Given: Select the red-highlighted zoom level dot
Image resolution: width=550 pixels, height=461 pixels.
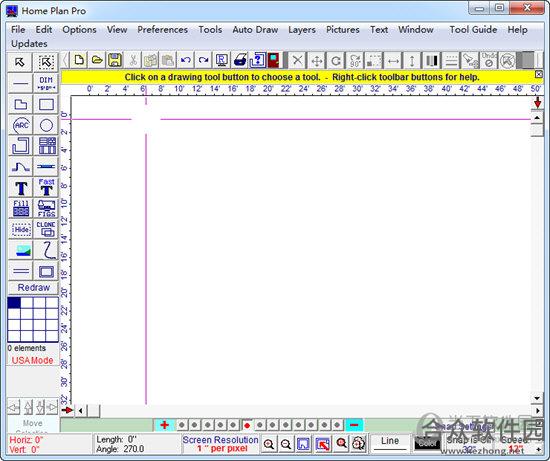Looking at the screenshot, I should coord(247,425).
